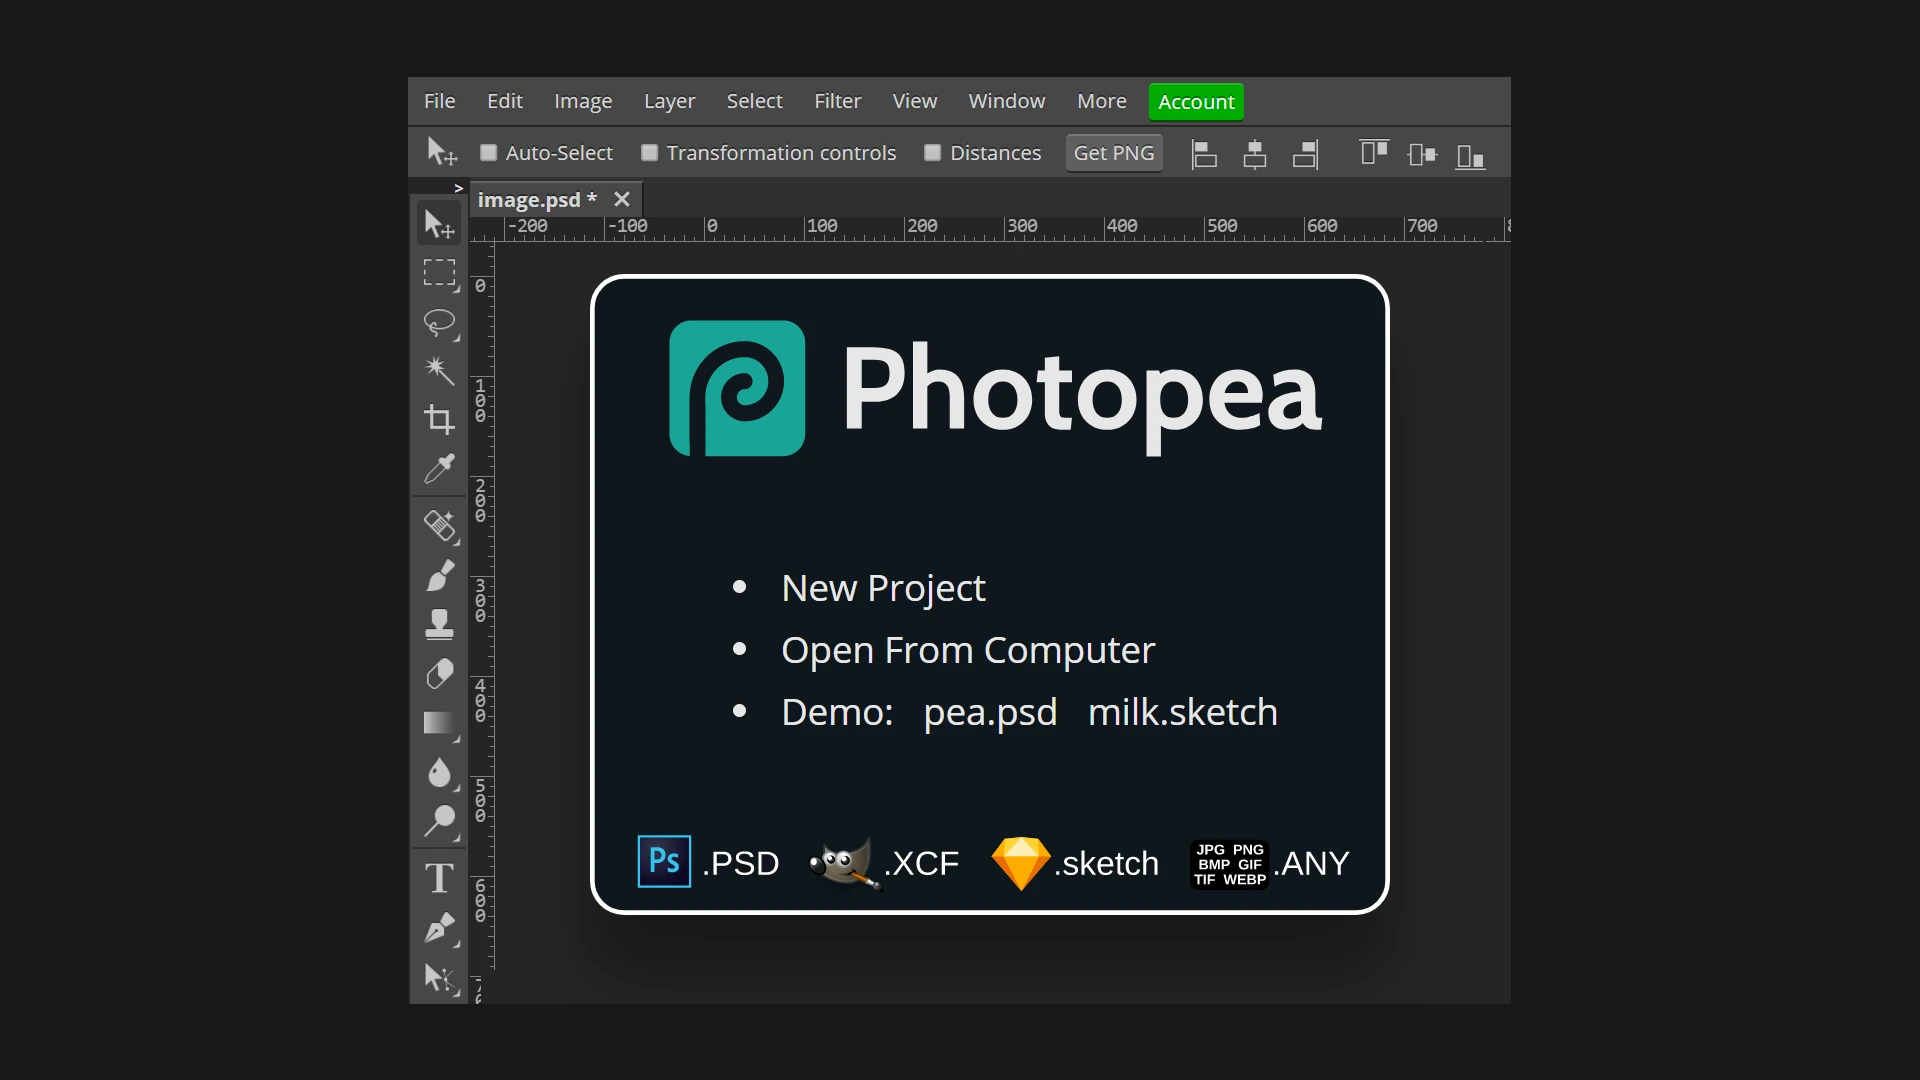
Task: Select the Magic Wand tool
Action: tap(439, 371)
